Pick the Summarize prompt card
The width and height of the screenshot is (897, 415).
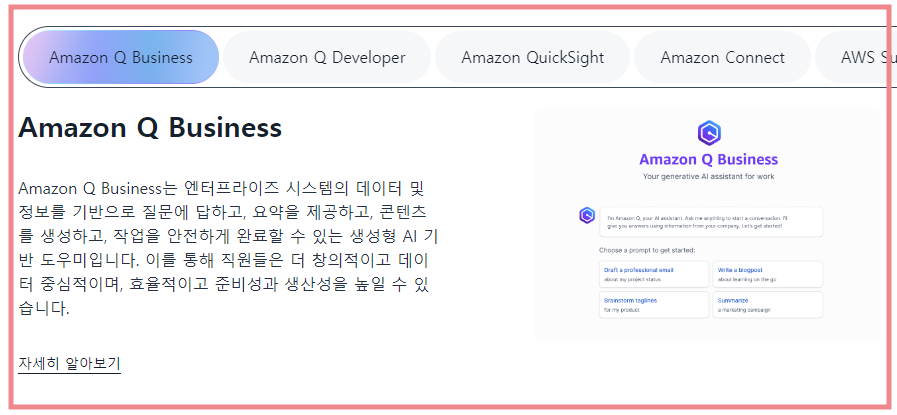tap(767, 305)
